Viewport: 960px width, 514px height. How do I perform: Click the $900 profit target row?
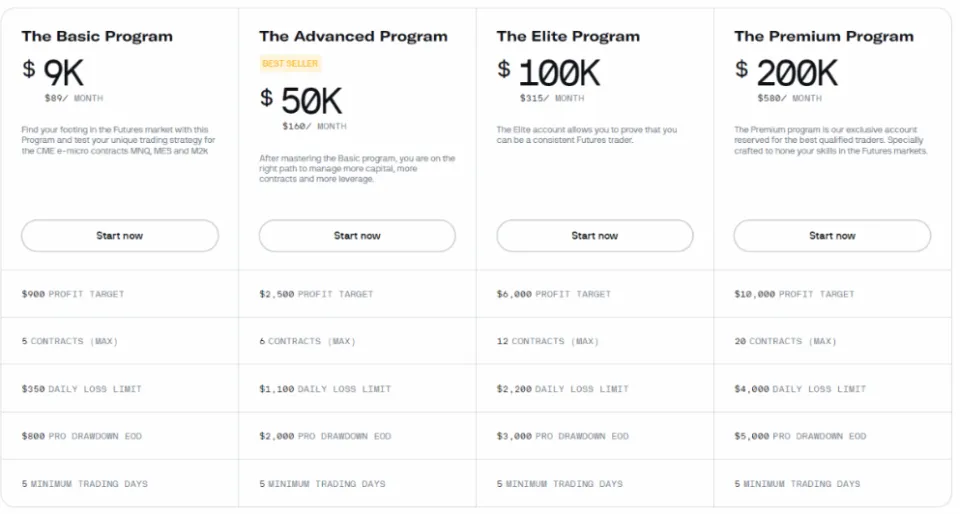(73, 294)
